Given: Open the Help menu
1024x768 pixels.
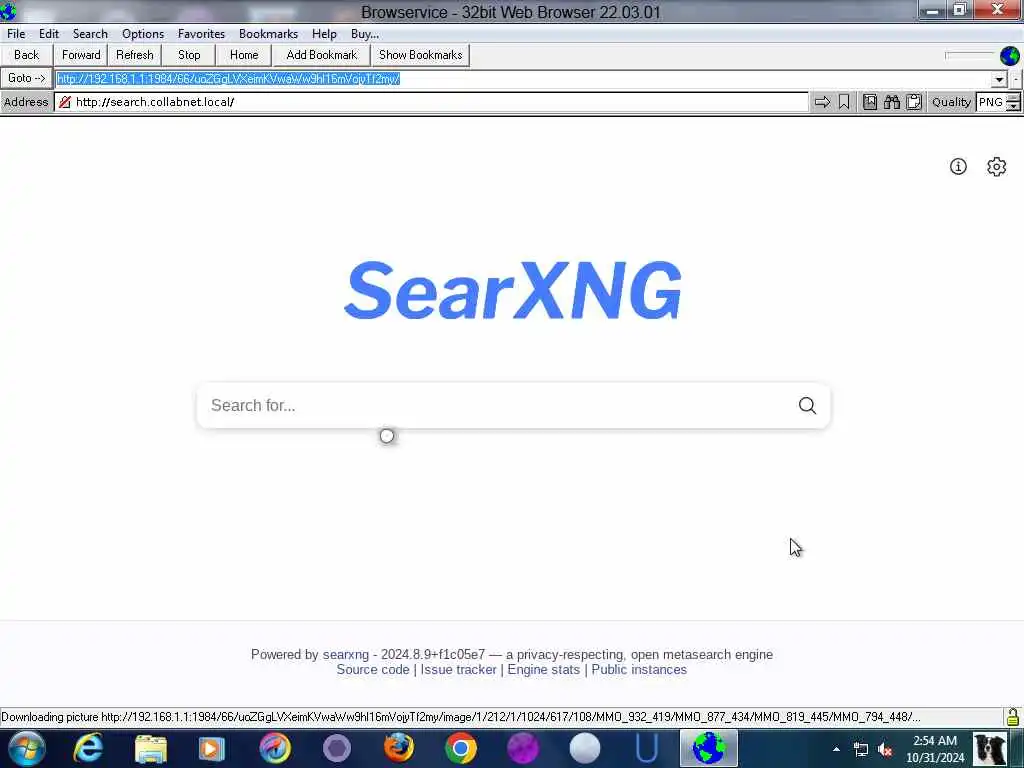Looking at the screenshot, I should coord(324,34).
